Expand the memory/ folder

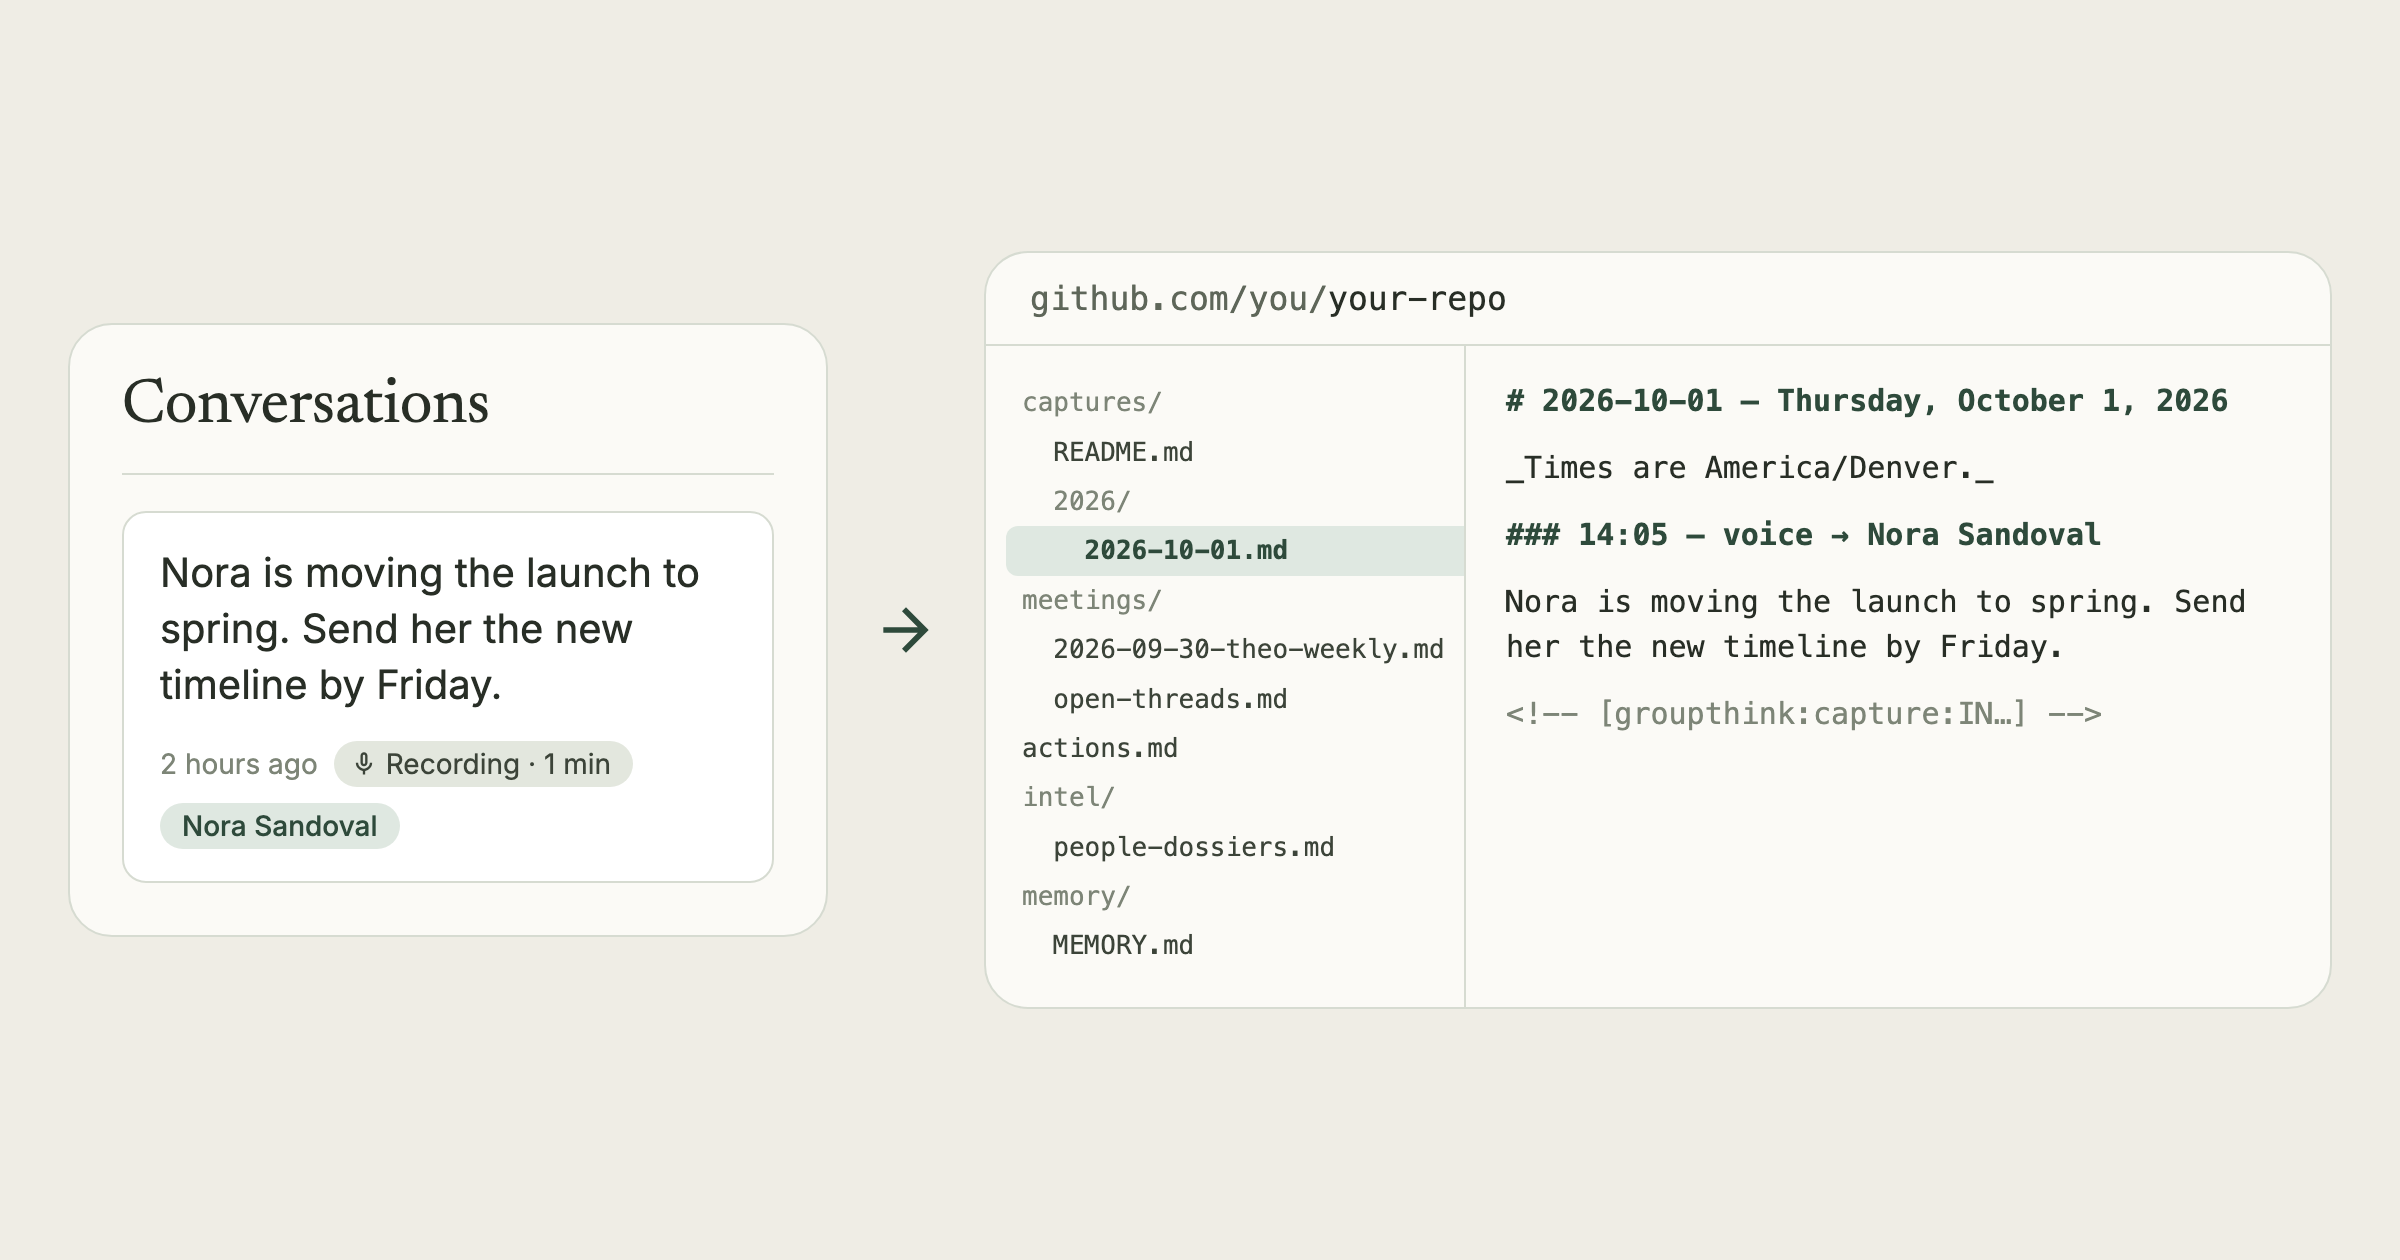pos(1076,896)
